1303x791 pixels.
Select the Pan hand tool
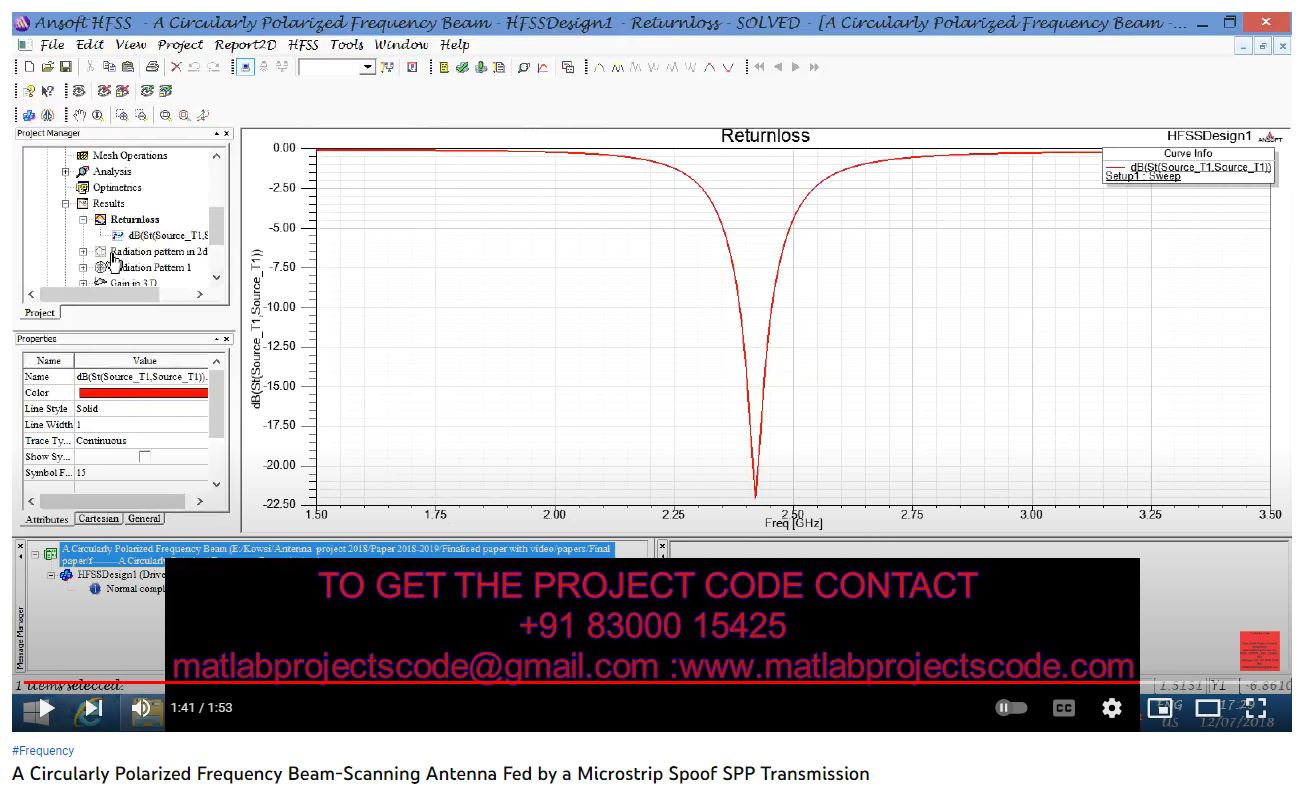(80, 115)
